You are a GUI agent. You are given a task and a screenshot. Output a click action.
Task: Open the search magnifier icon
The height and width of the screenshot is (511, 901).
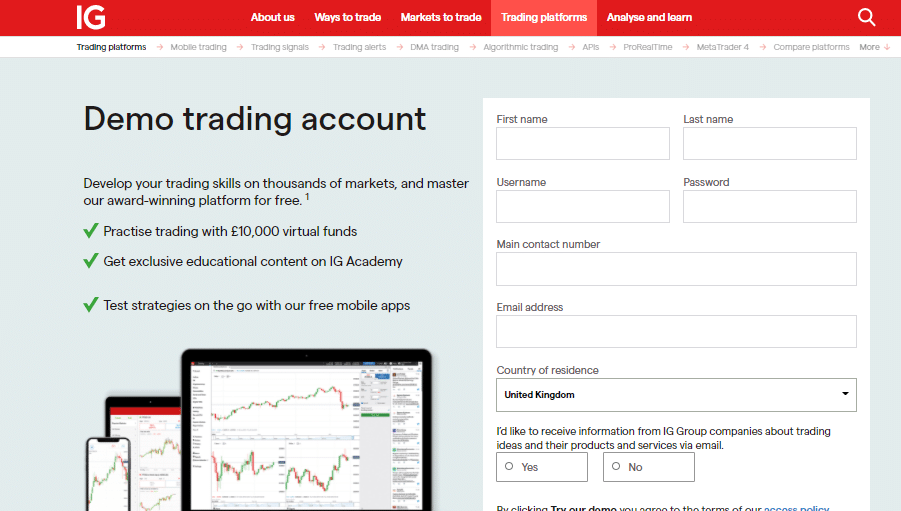pos(866,17)
